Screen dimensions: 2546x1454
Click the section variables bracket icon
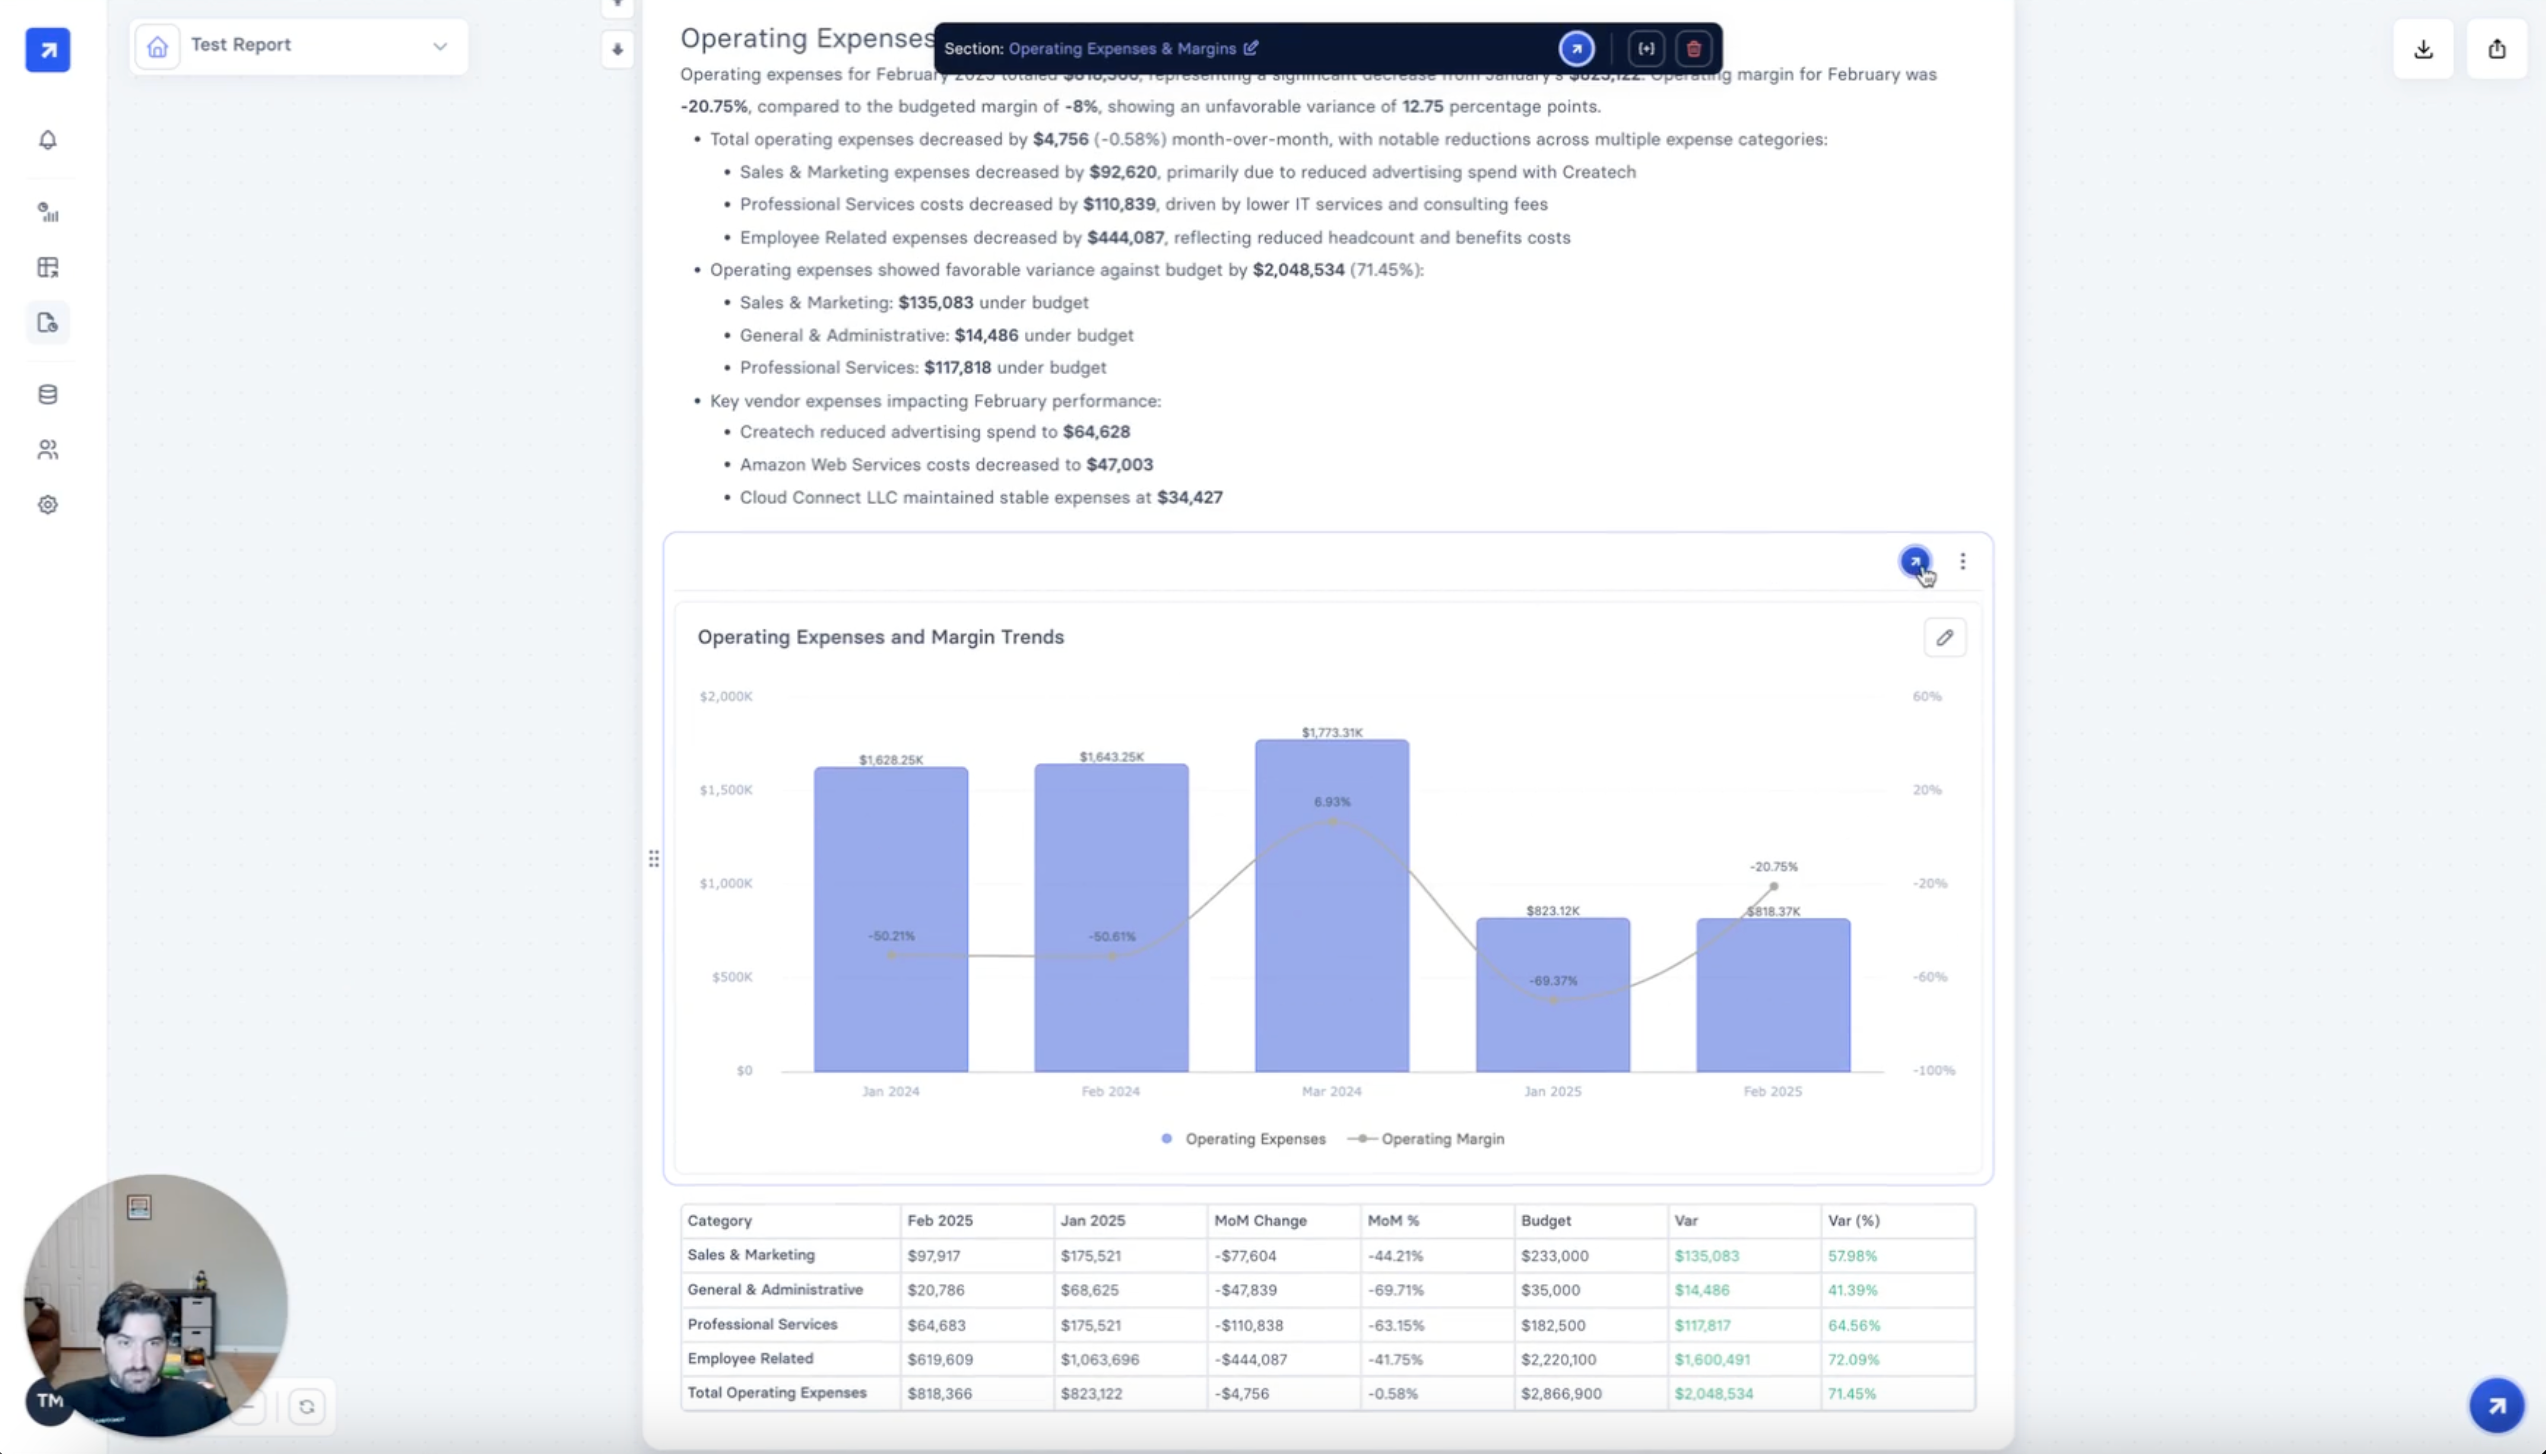click(1646, 48)
